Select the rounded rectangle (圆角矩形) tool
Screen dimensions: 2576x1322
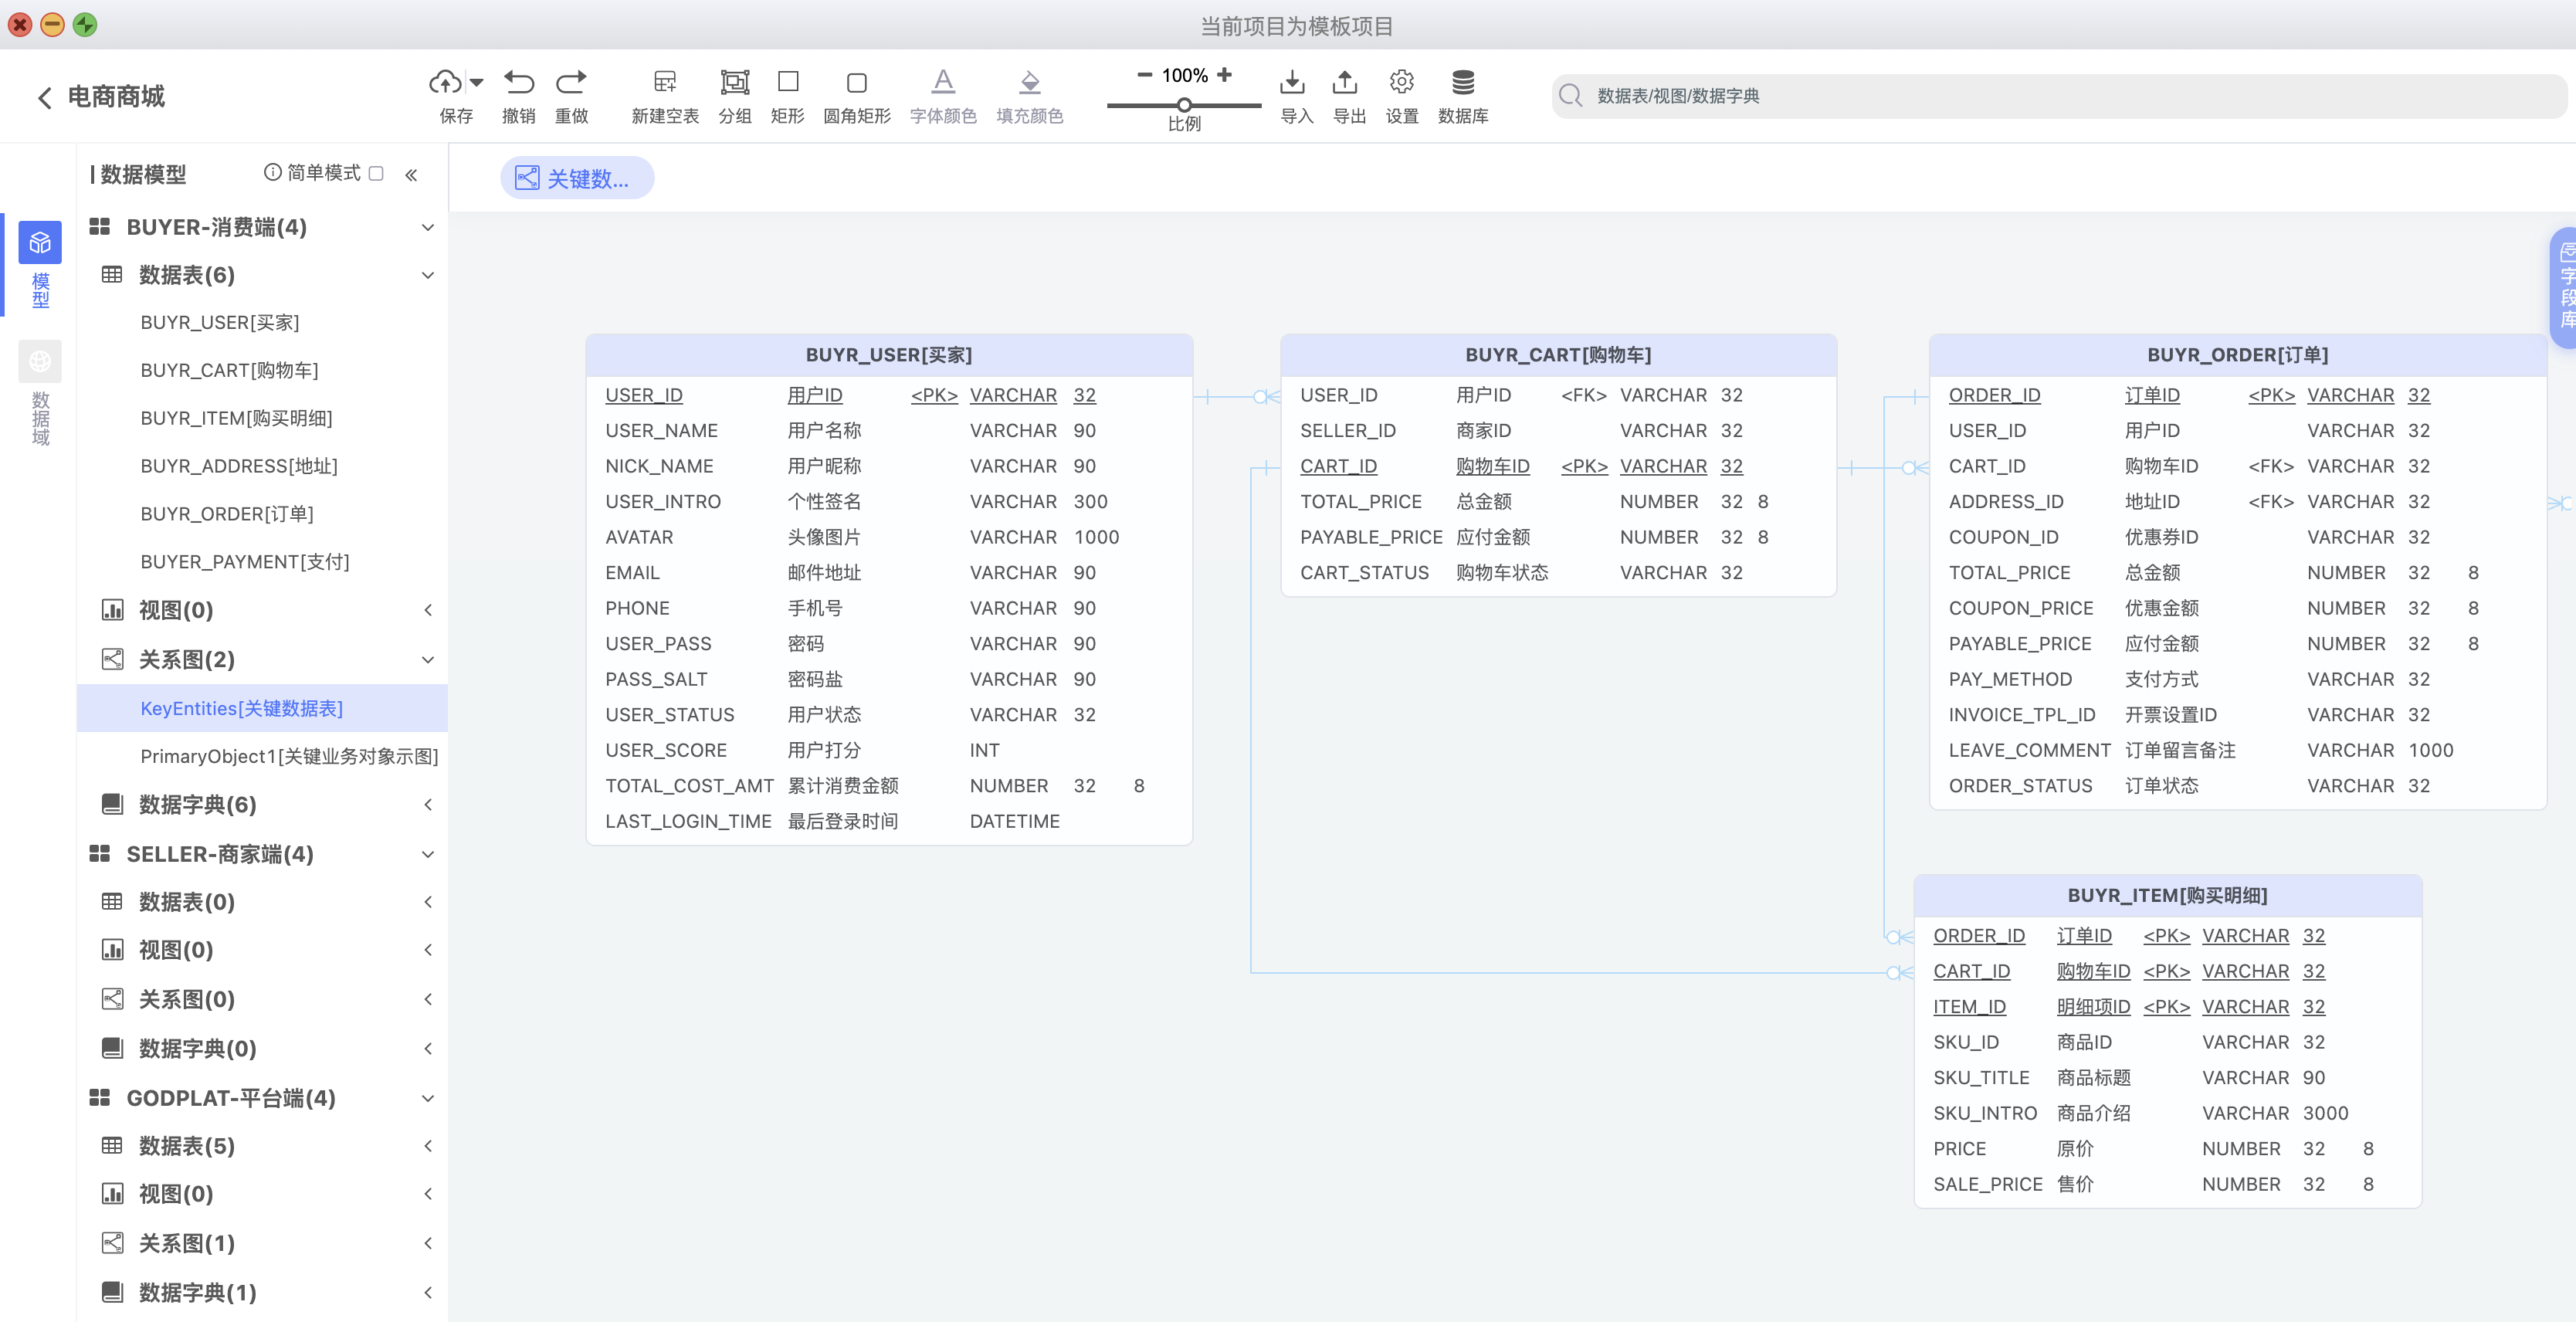click(856, 81)
